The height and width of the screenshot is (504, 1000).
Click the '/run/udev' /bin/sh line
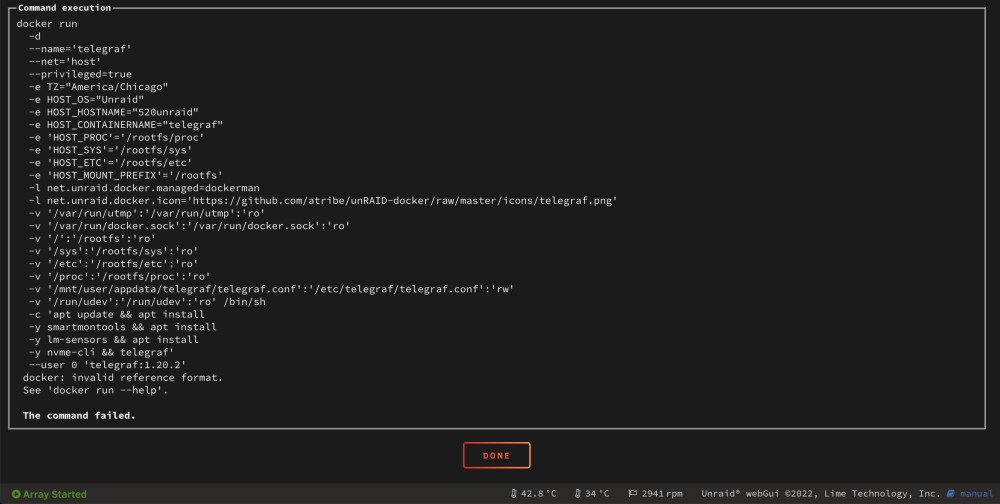tap(147, 302)
